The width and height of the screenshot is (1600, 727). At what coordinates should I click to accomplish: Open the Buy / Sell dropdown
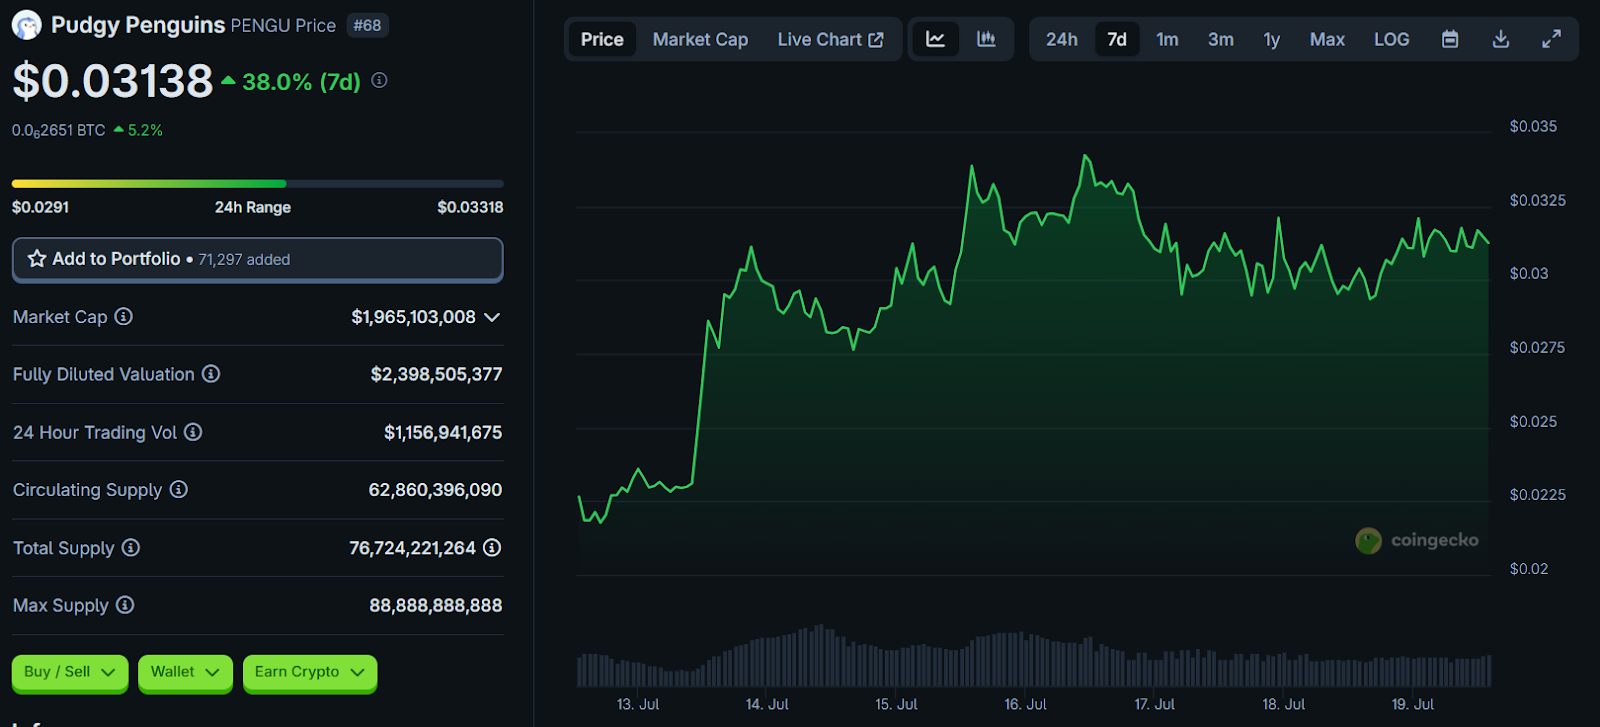pyautogui.click(x=69, y=672)
